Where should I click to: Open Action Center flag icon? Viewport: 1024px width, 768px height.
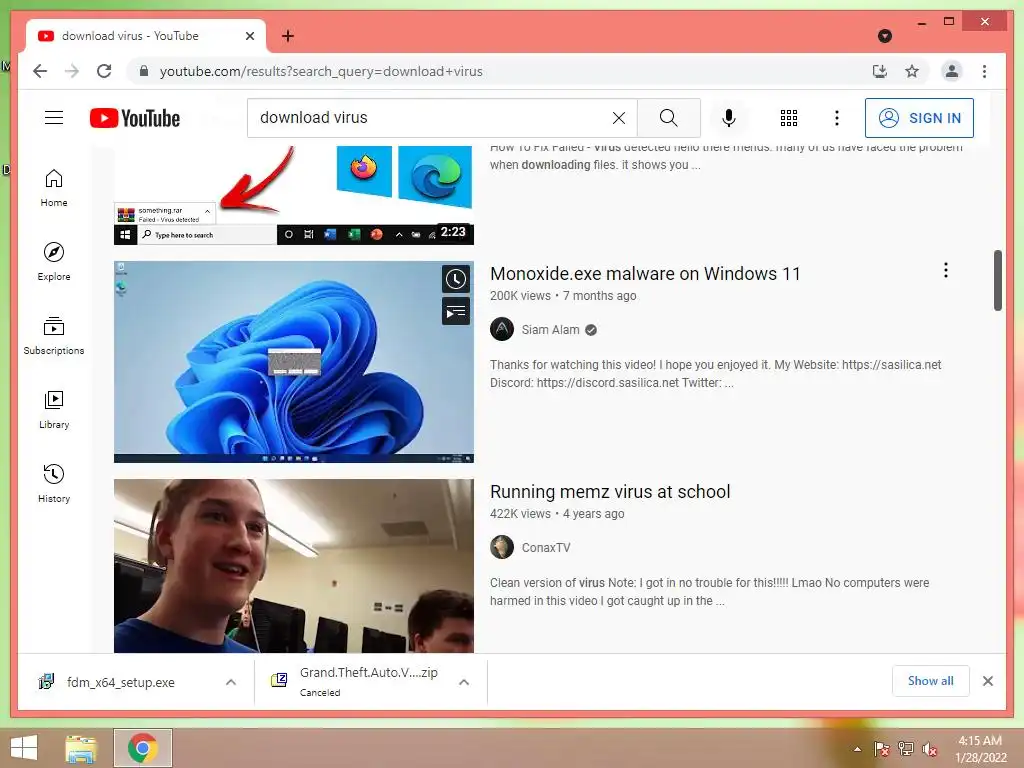coord(881,749)
